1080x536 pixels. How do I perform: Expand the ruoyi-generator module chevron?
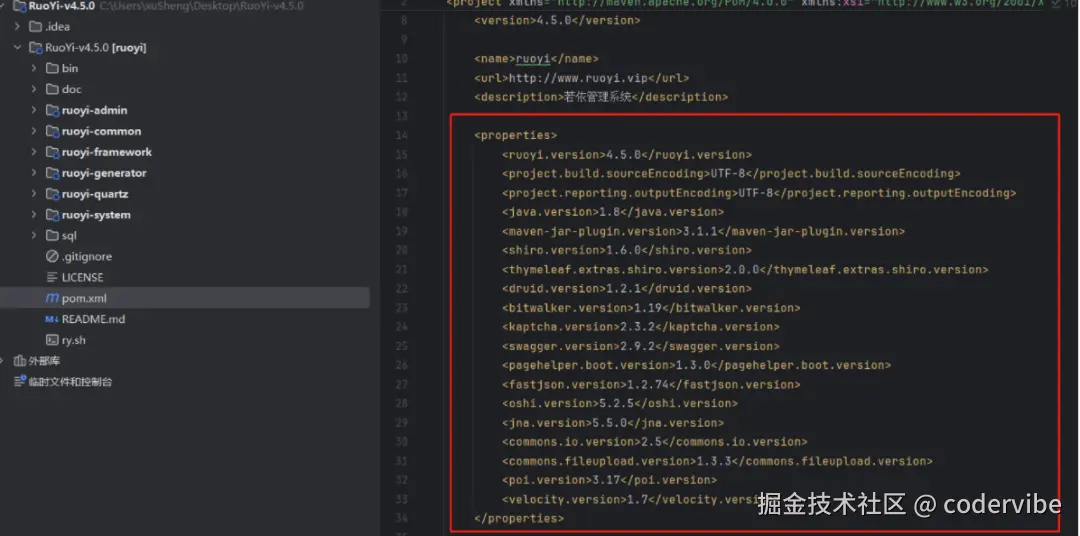(34, 173)
